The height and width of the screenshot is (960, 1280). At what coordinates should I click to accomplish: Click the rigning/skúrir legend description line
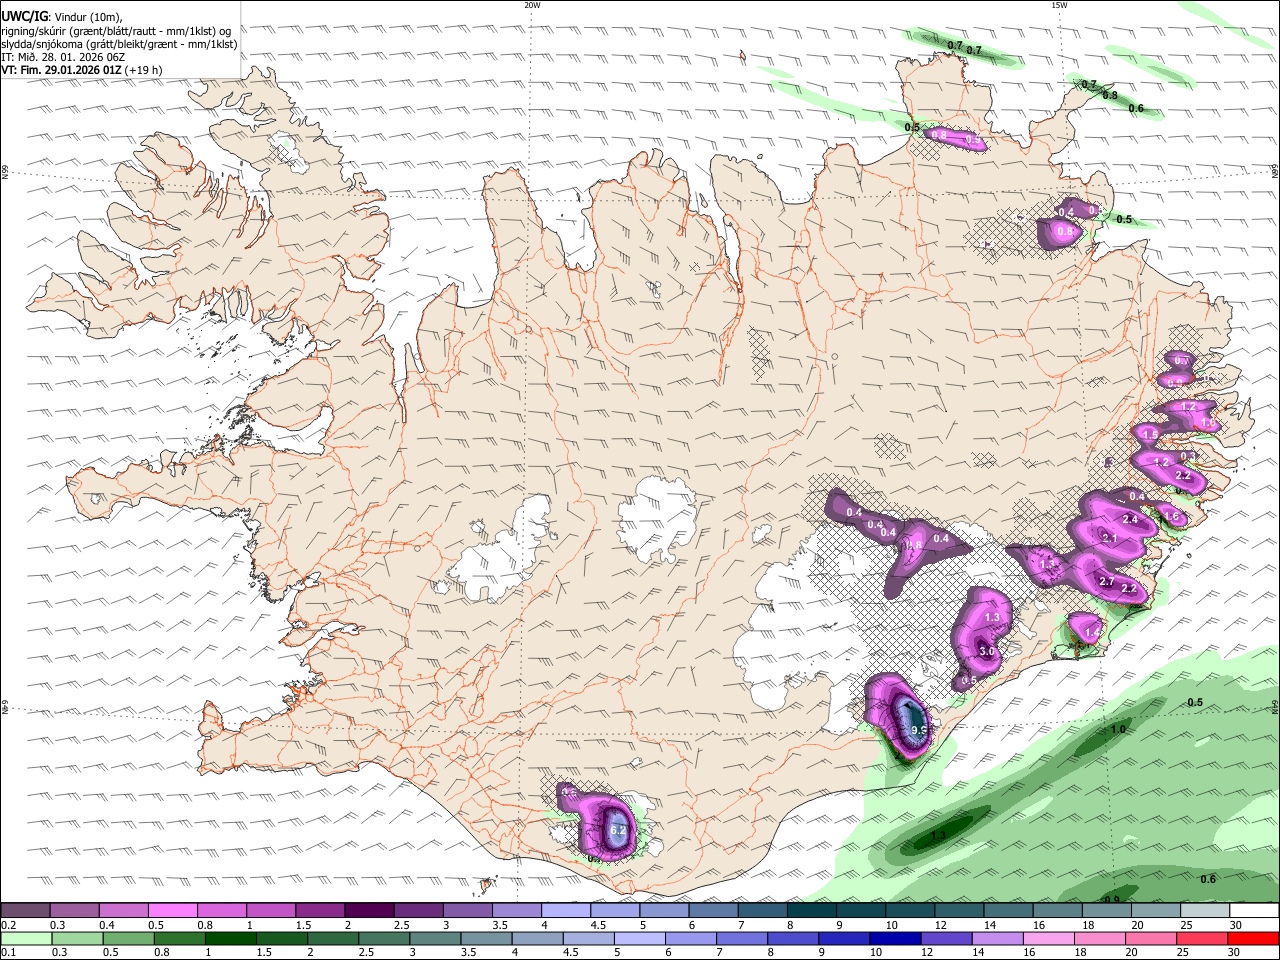(x=115, y=30)
